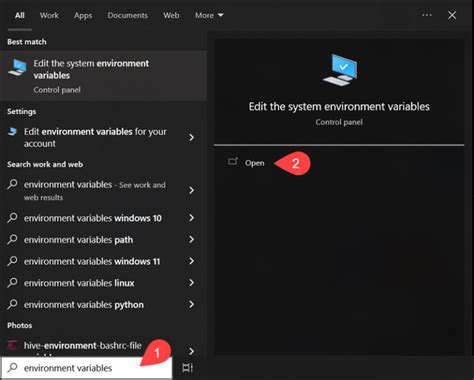
Task: Click search icon beside environment variables python
Action: pyautogui.click(x=12, y=304)
